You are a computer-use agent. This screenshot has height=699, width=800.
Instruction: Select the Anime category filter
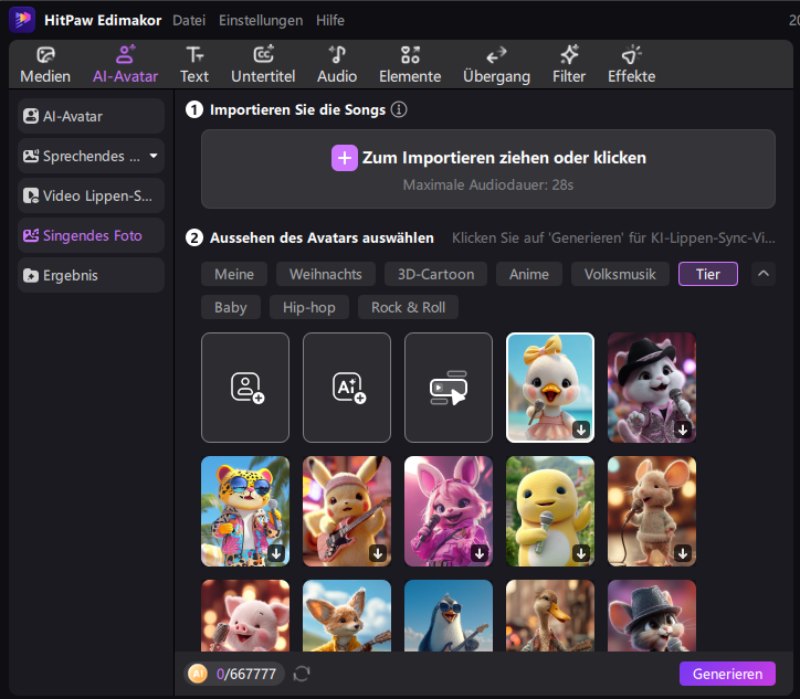point(529,274)
